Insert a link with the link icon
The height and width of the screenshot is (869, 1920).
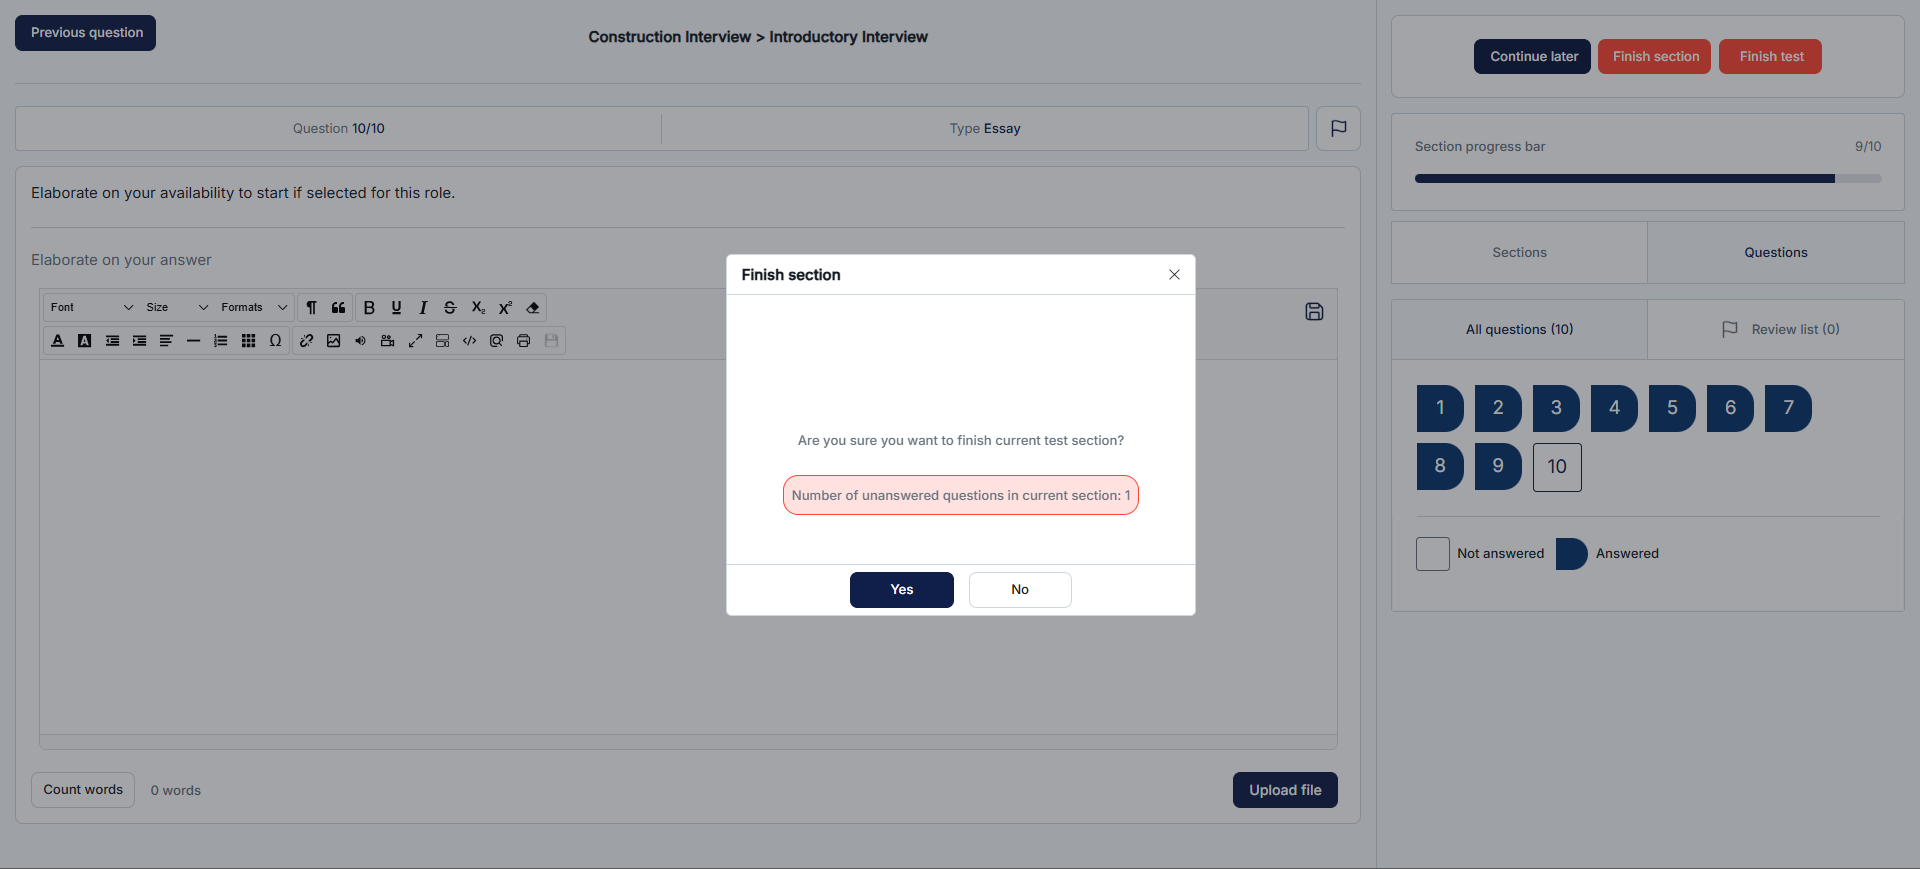pyautogui.click(x=307, y=341)
